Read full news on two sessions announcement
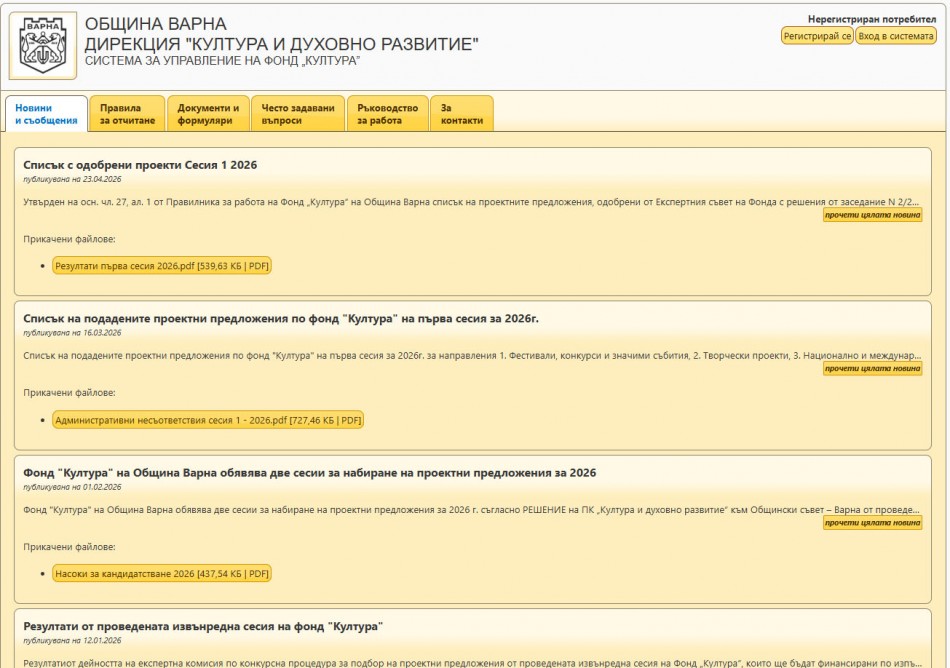 pyautogui.click(x=872, y=523)
